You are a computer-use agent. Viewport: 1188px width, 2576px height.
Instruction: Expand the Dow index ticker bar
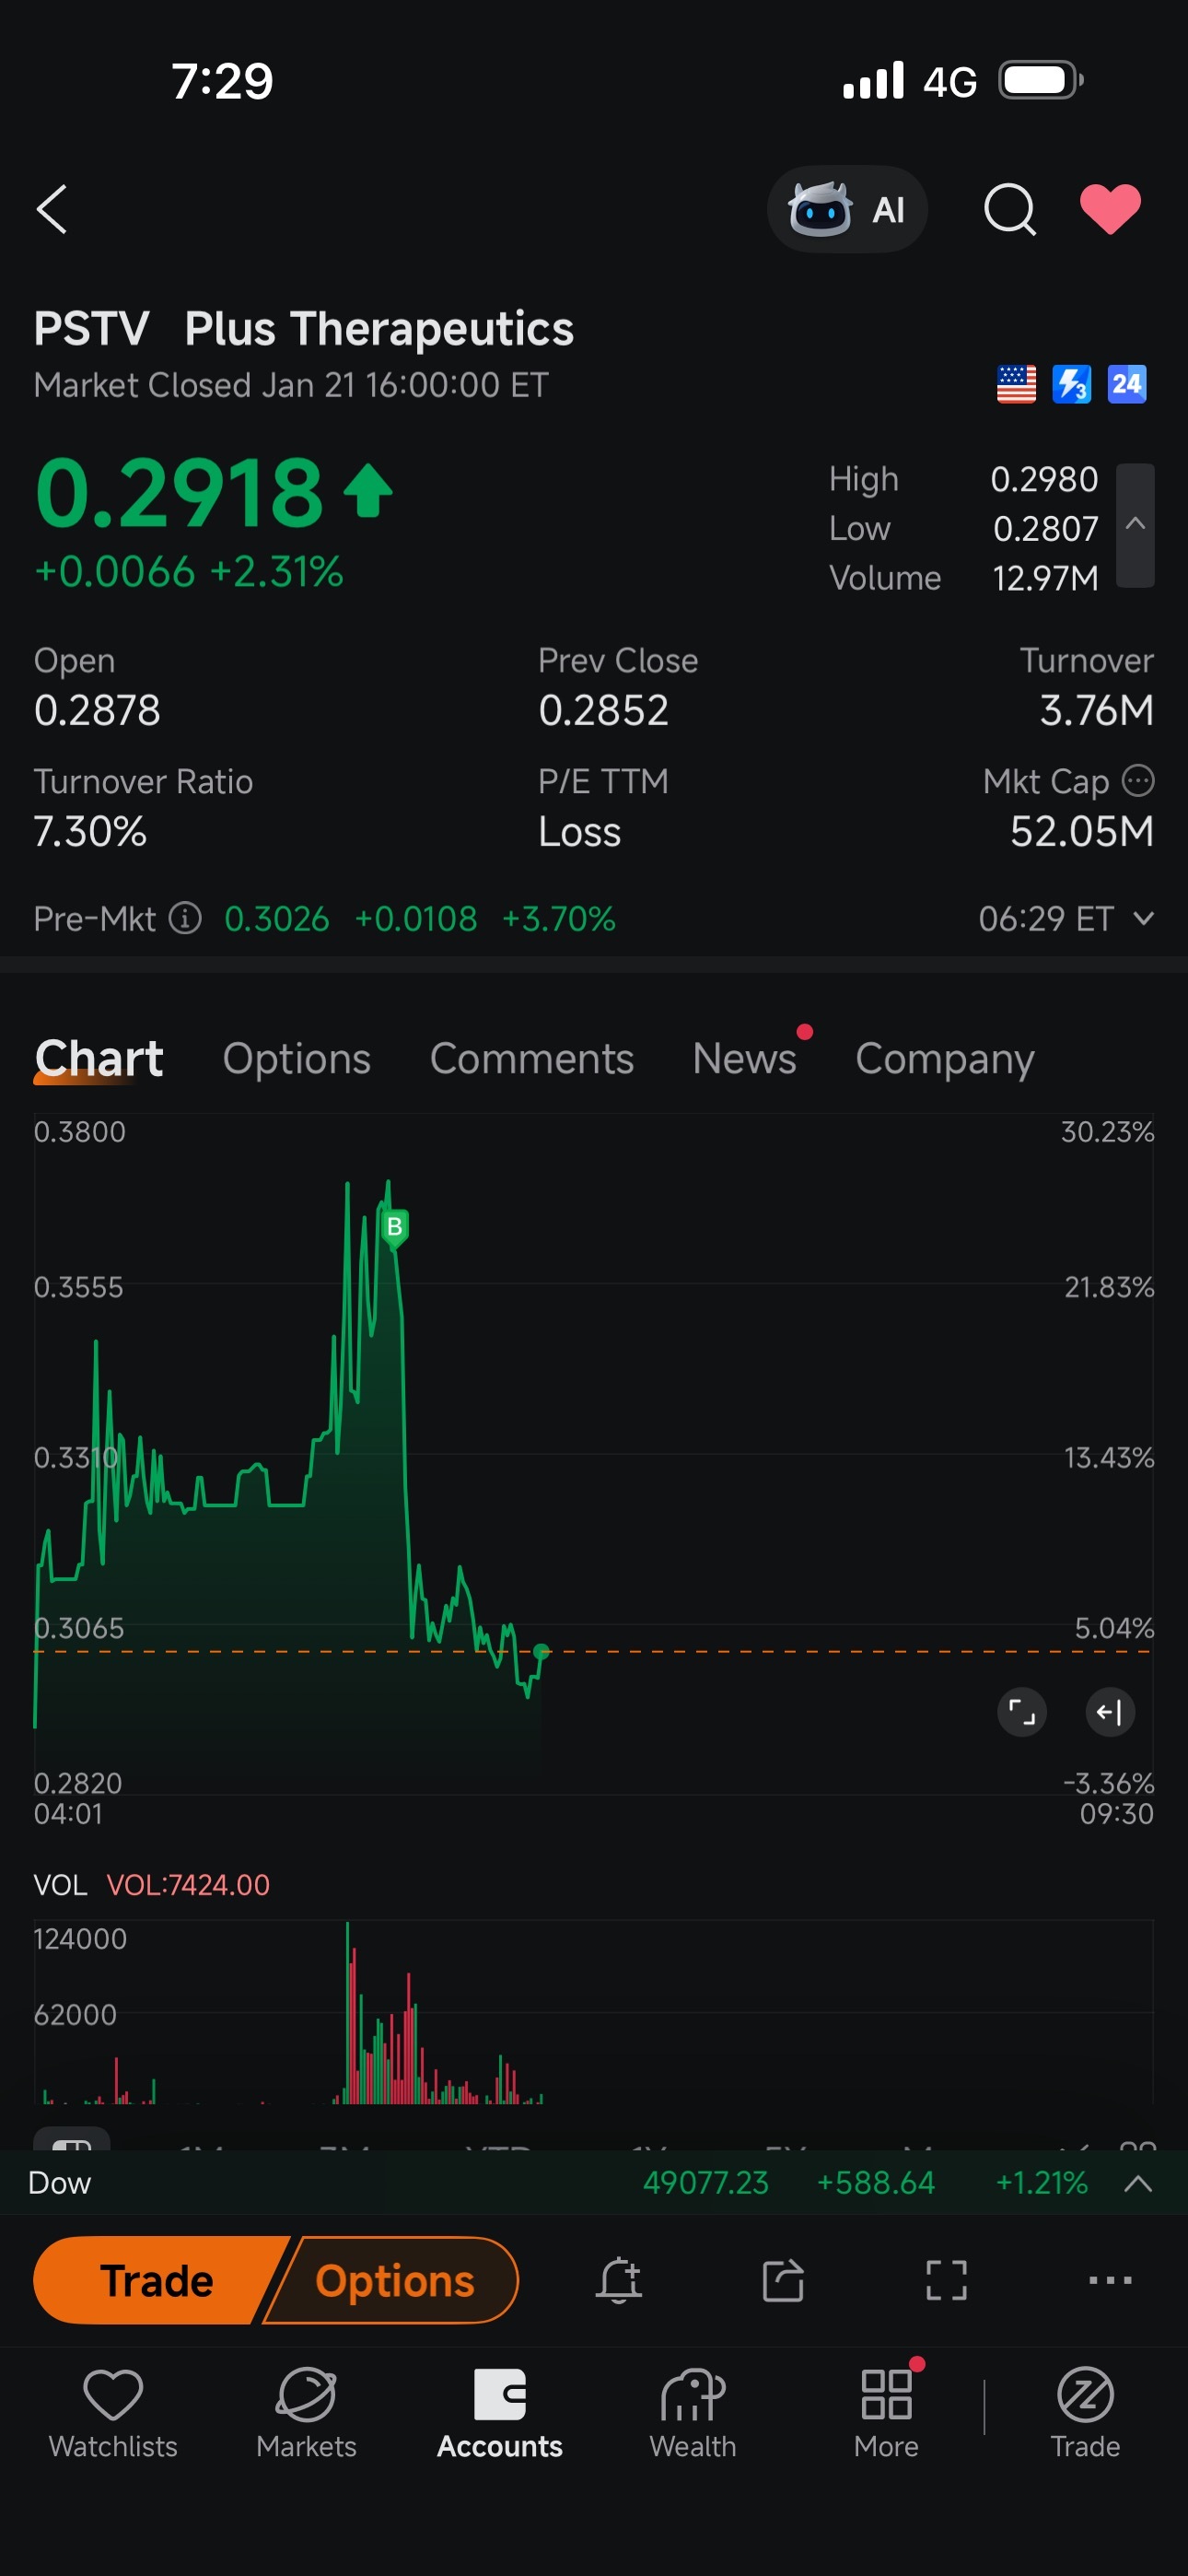(x=1138, y=2183)
